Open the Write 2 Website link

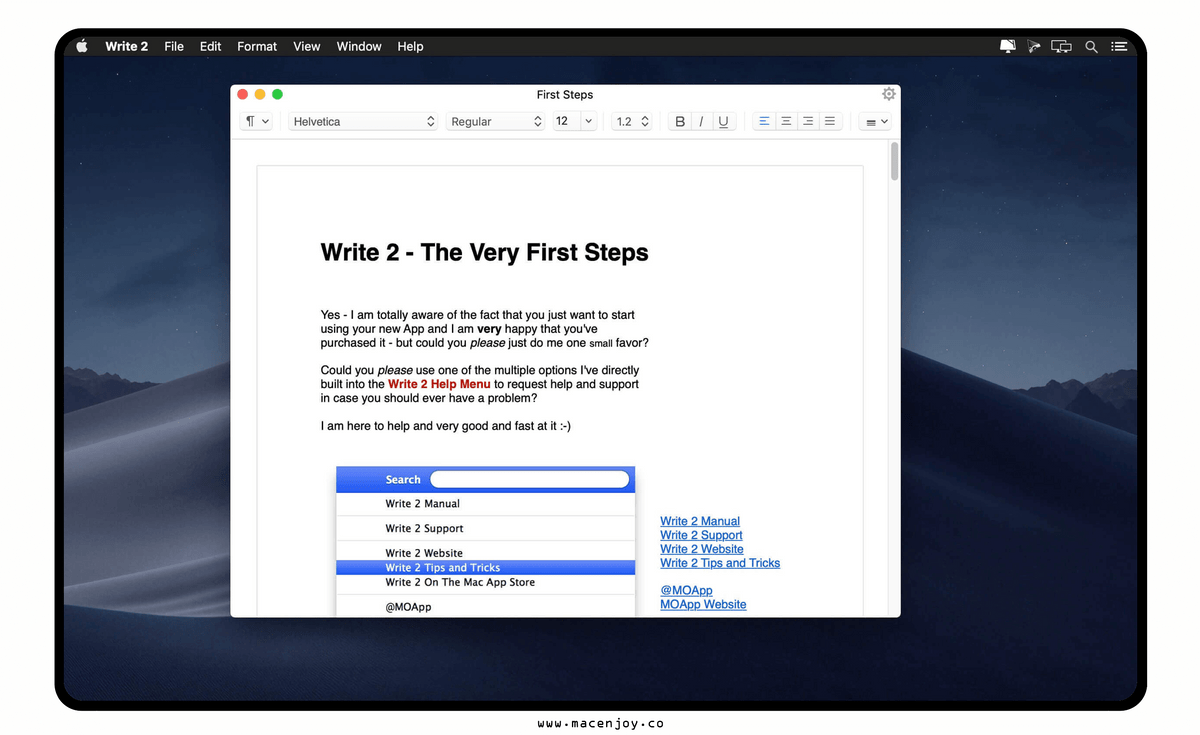coord(702,549)
